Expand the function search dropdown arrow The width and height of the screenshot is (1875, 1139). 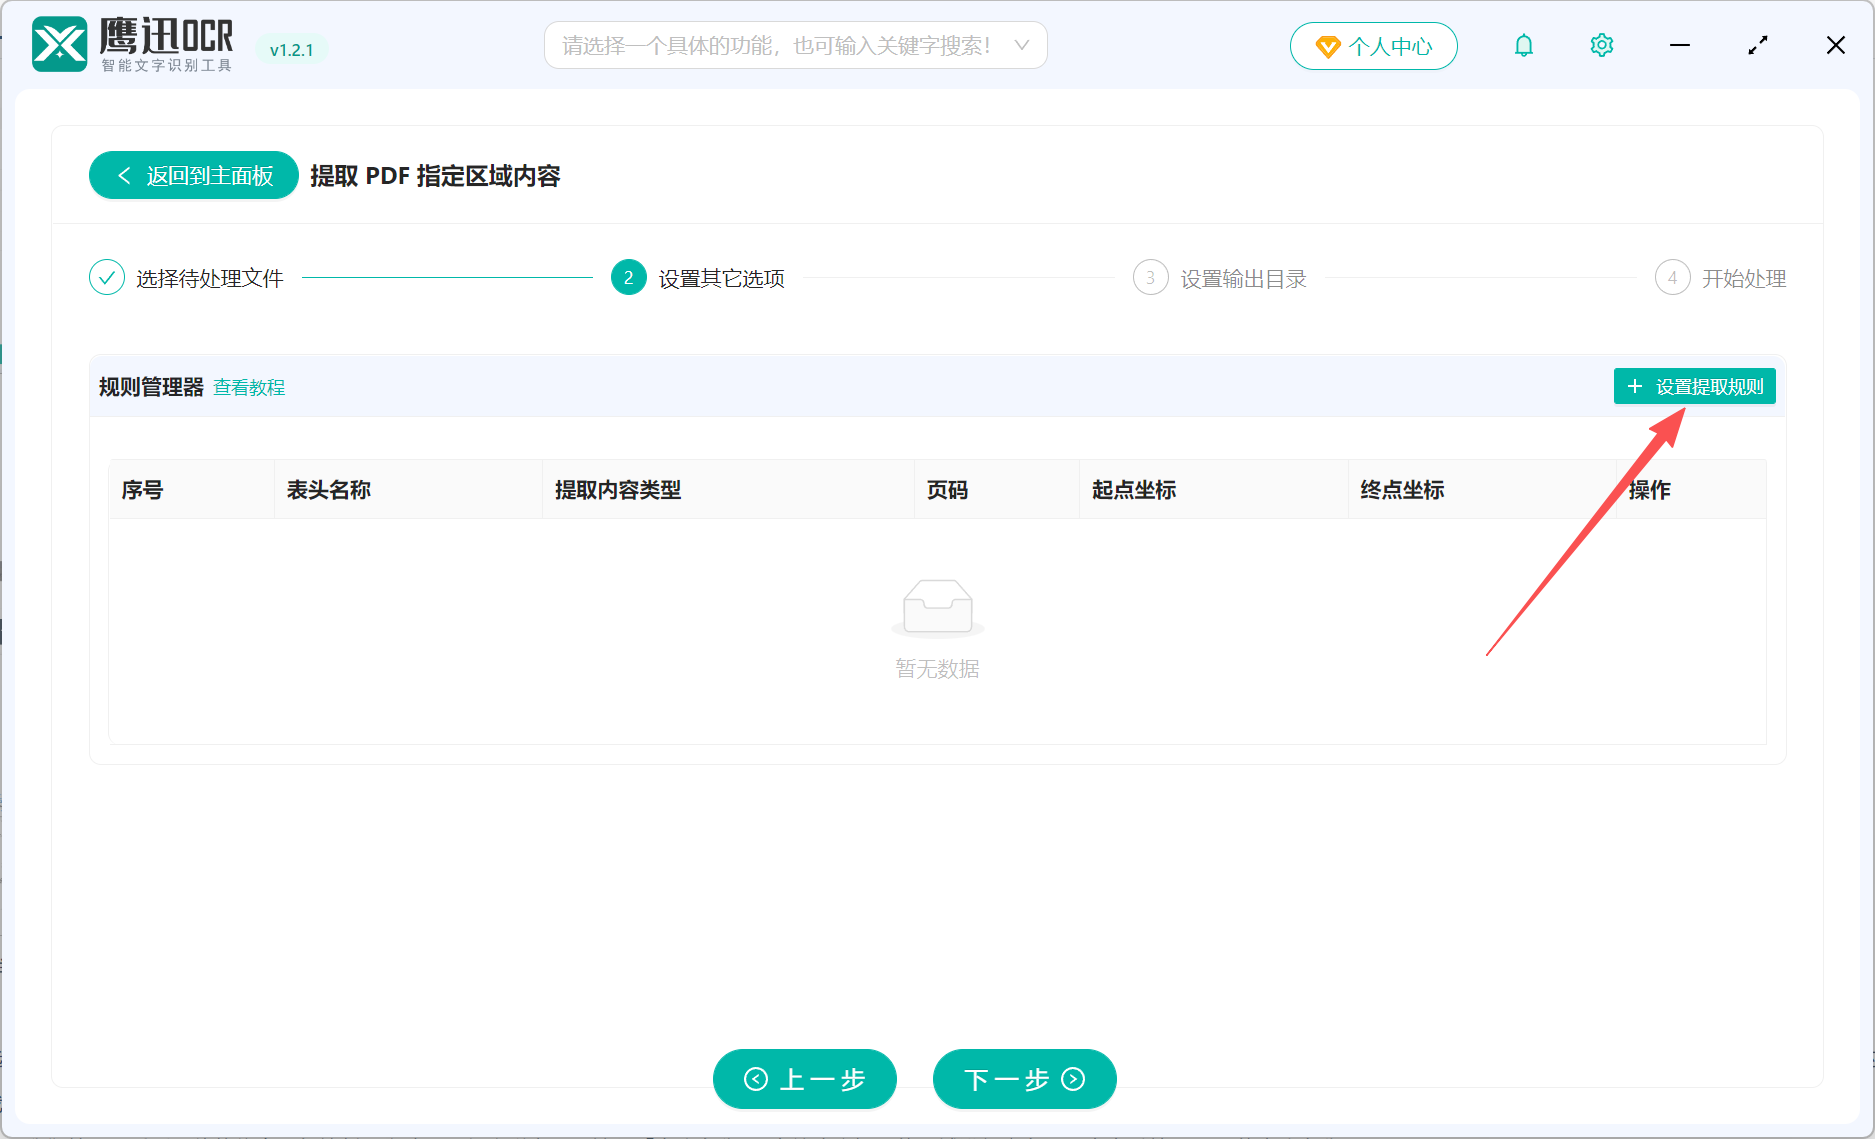[1021, 45]
